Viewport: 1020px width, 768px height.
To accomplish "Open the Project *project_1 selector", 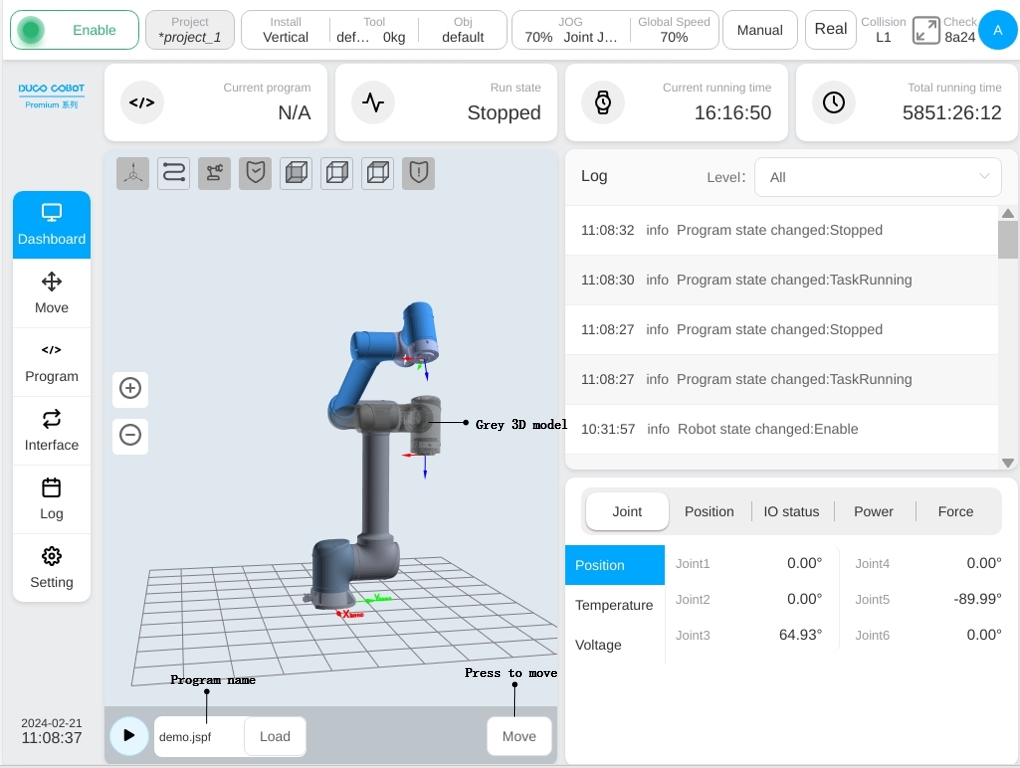I will [190, 30].
